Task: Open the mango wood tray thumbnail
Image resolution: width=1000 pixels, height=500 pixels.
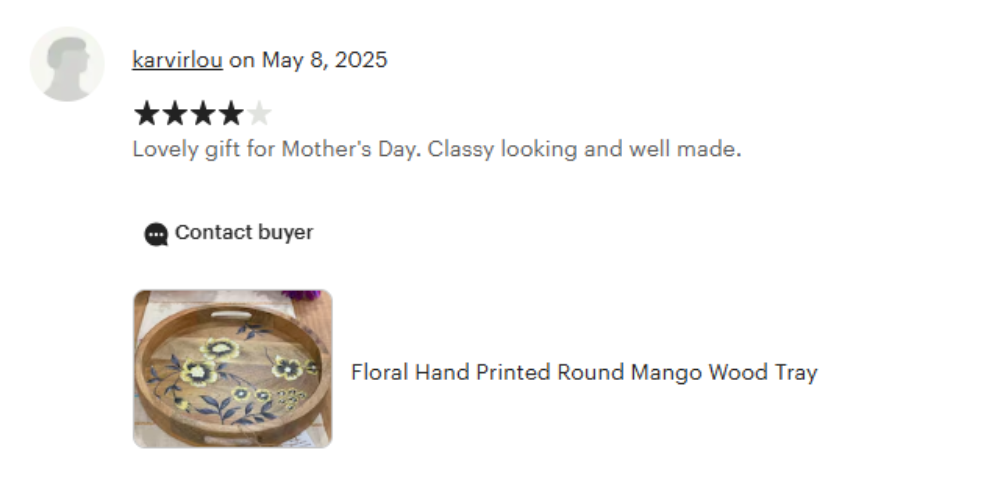Action: (232, 369)
